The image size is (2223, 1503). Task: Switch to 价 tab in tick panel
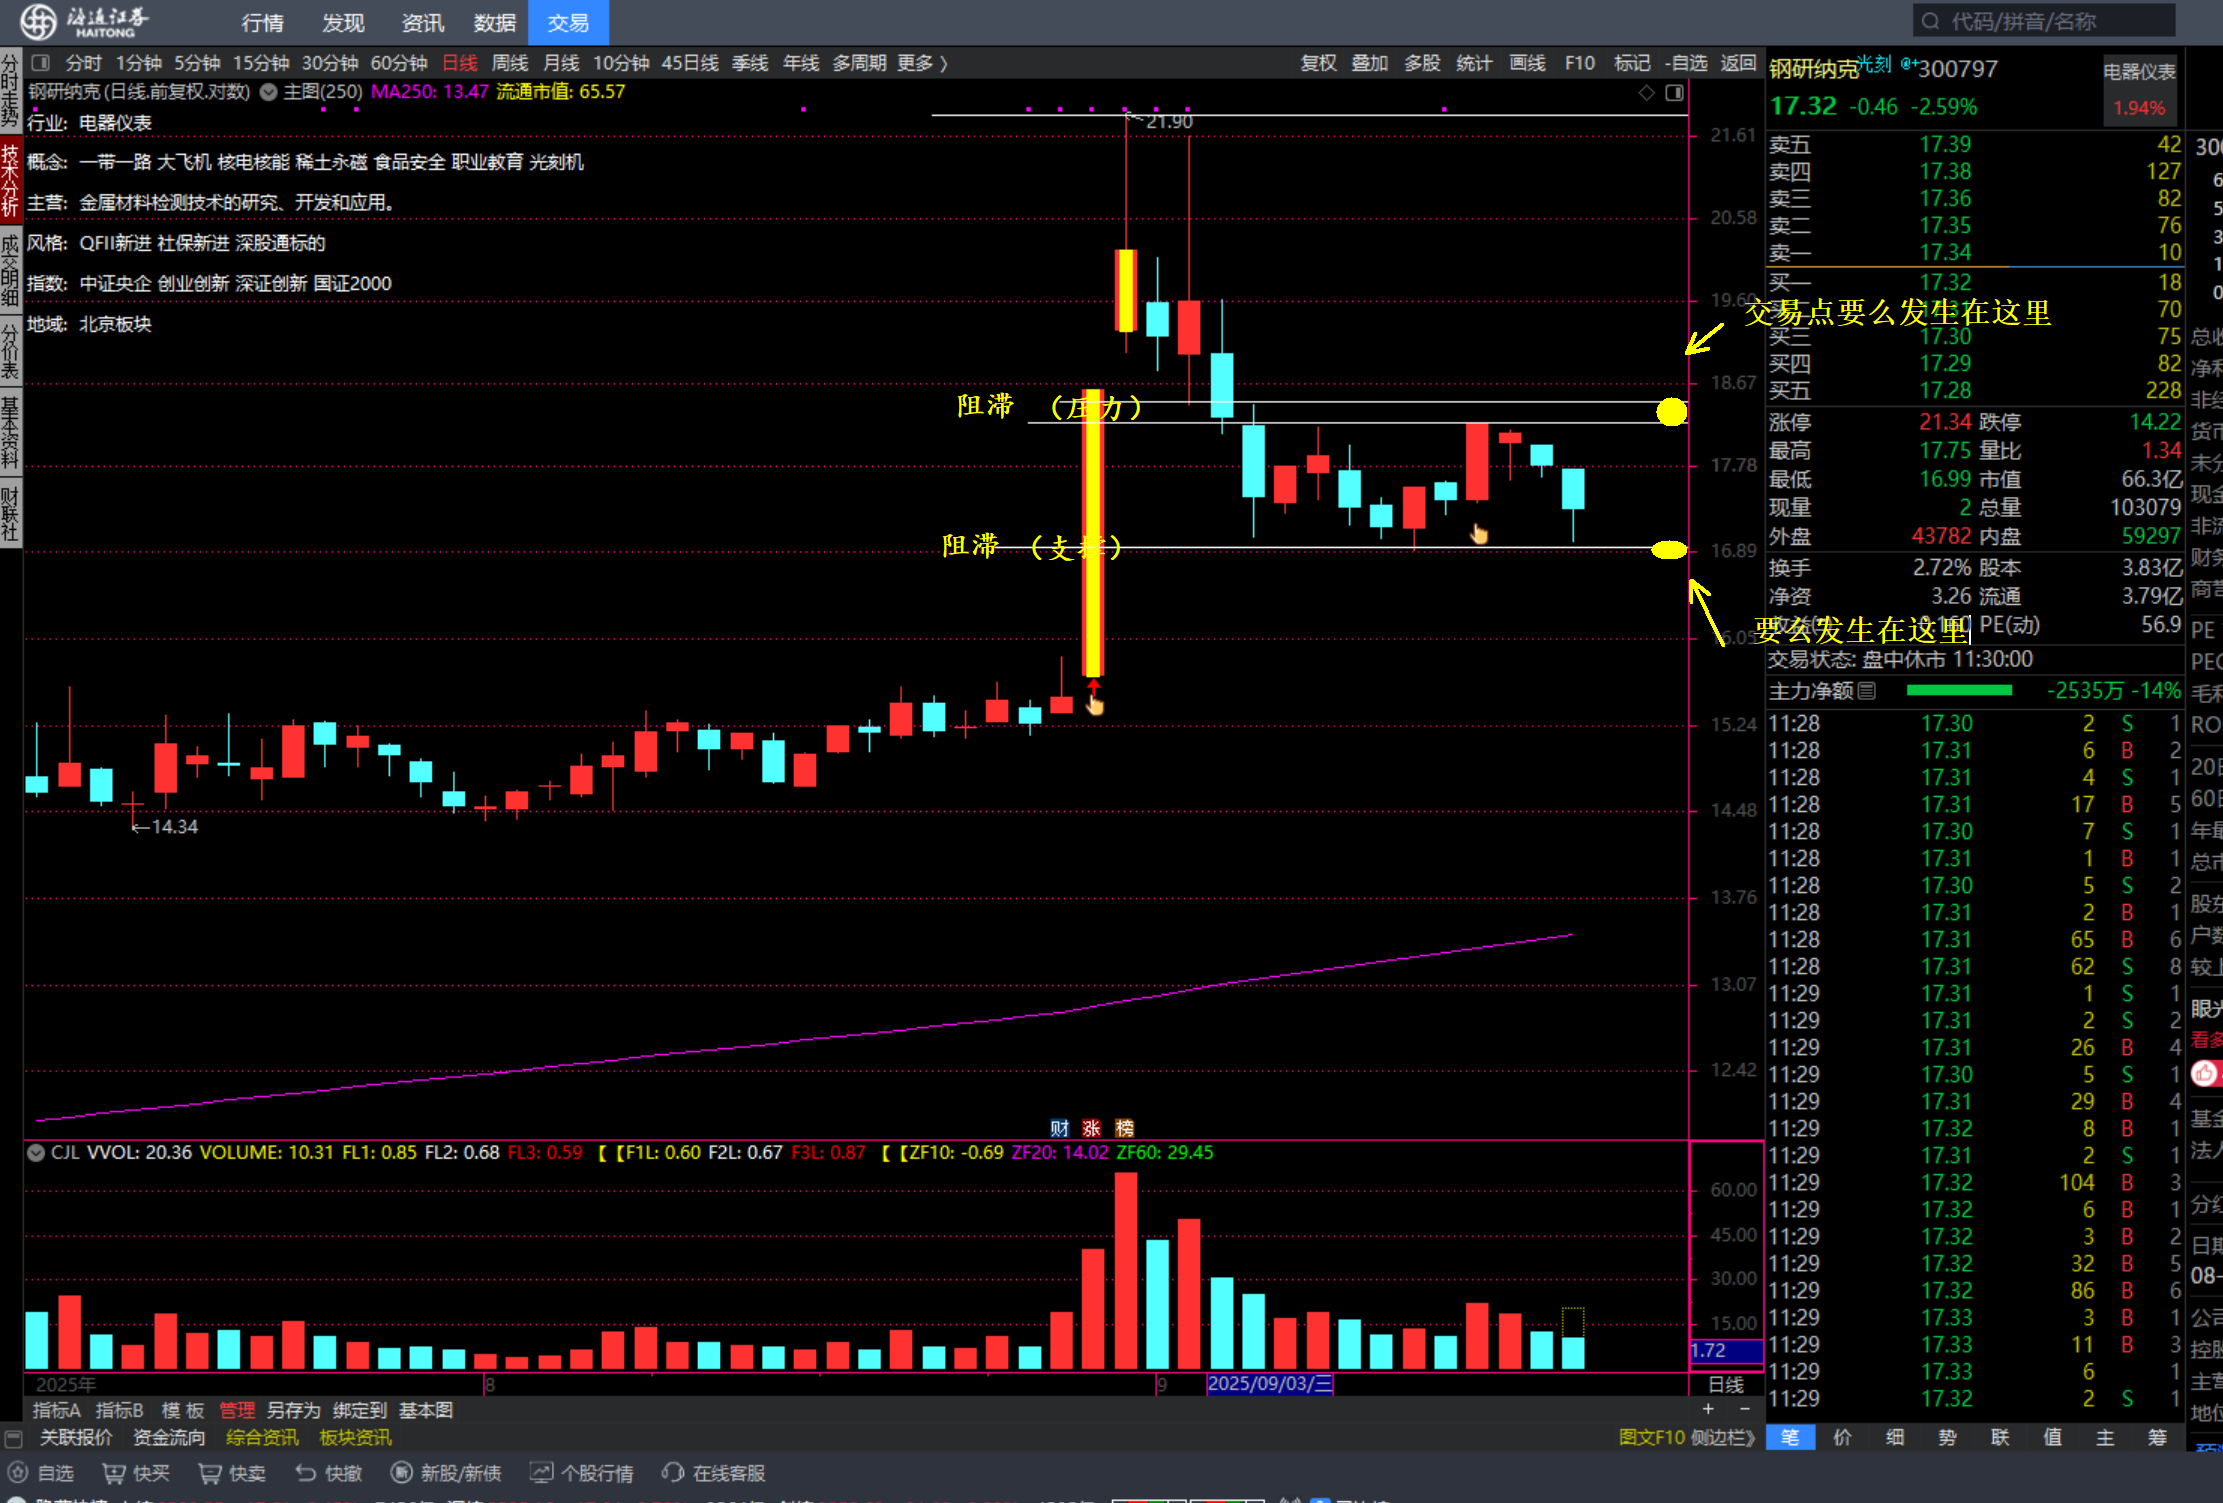[1842, 1437]
